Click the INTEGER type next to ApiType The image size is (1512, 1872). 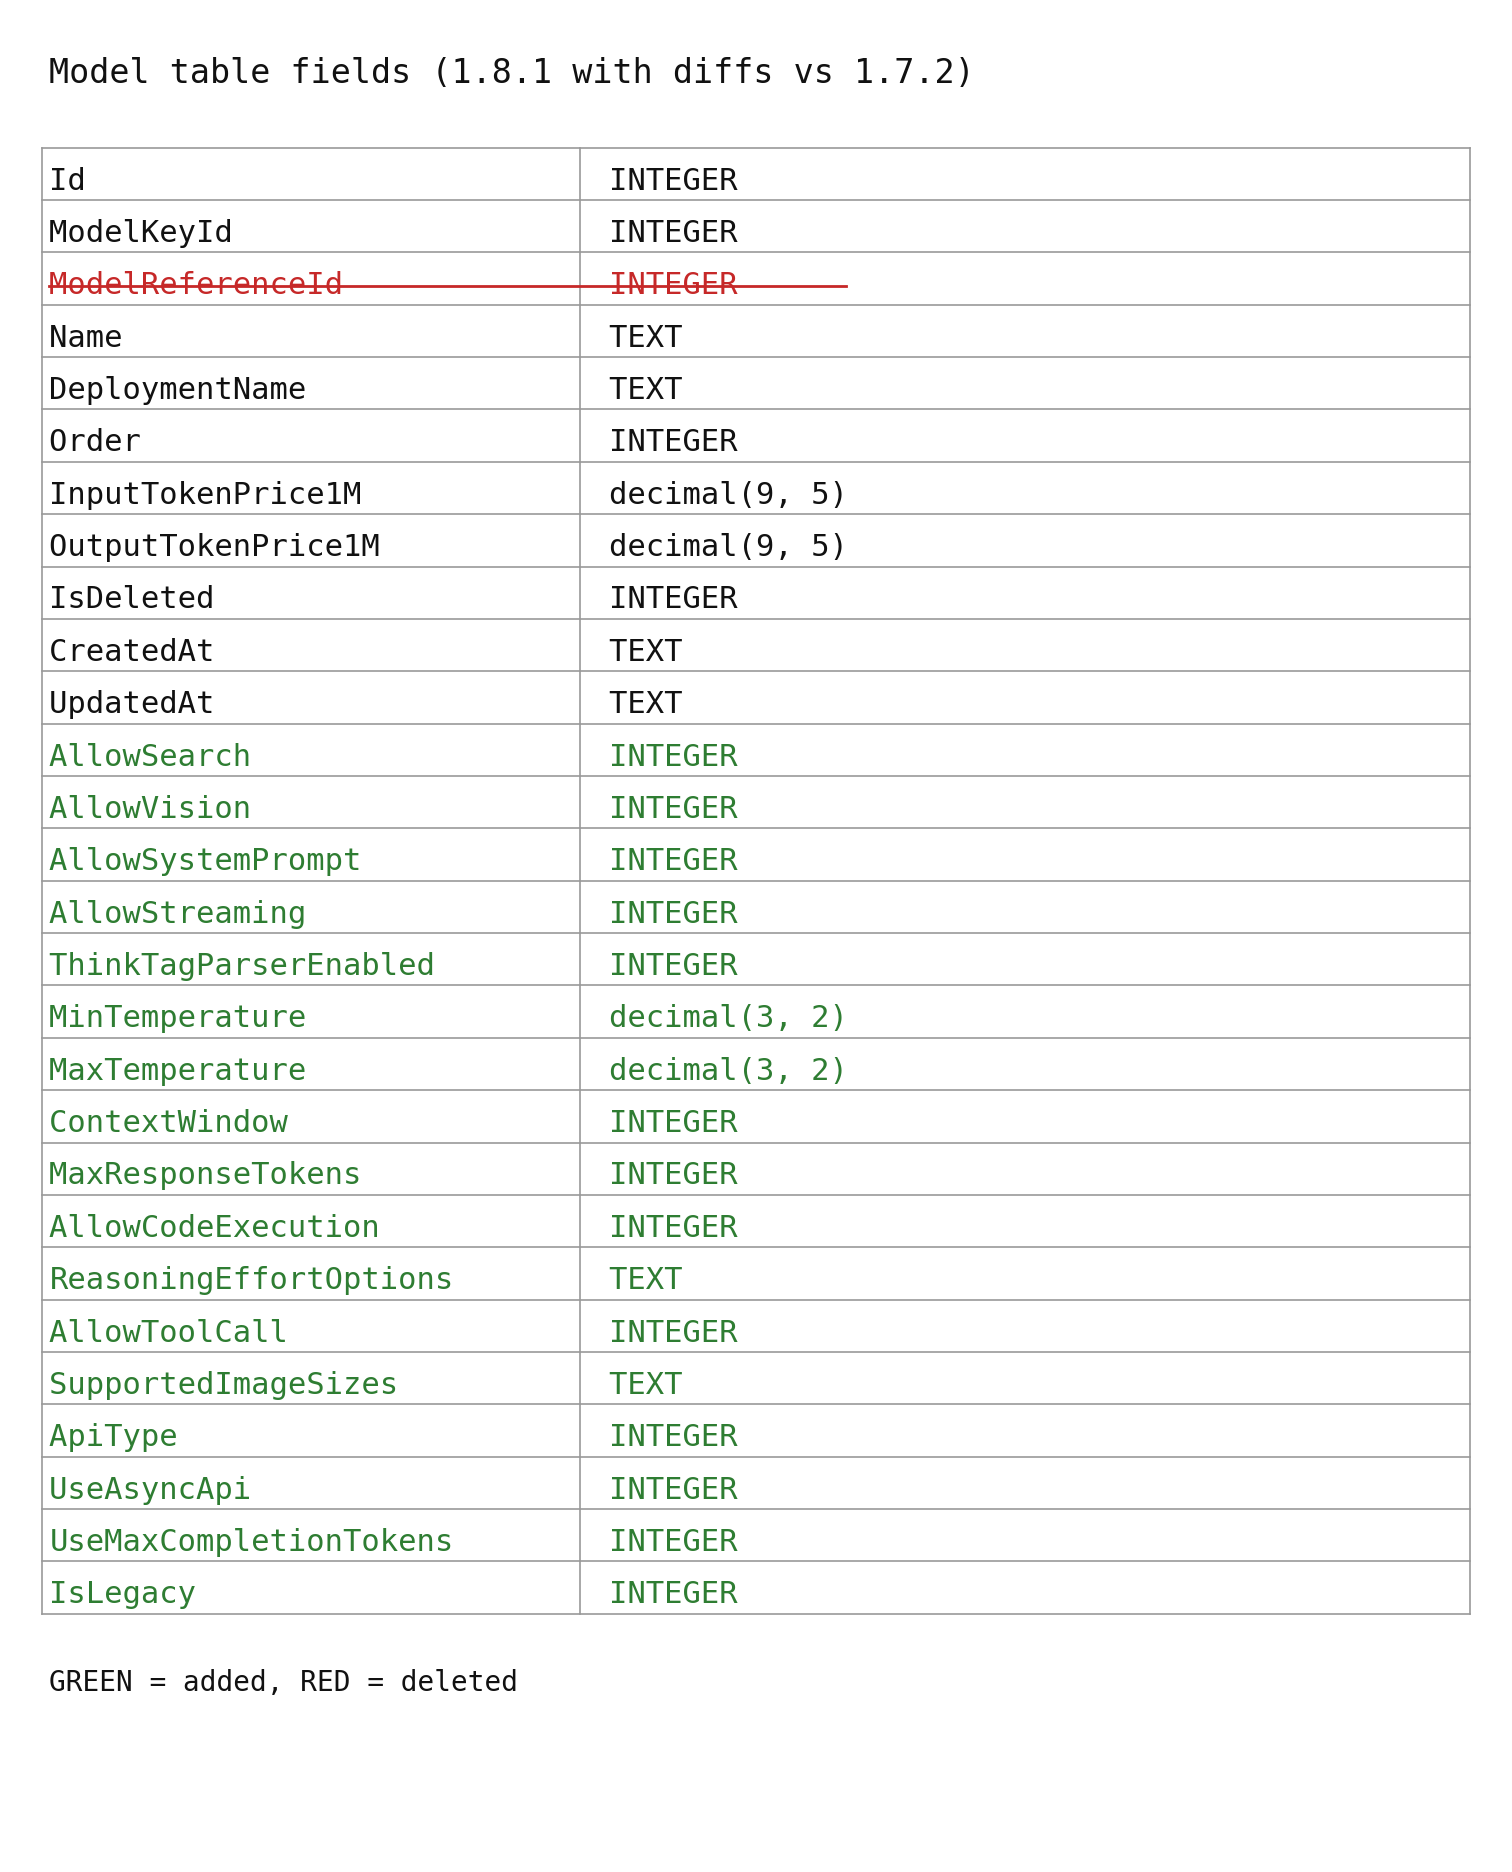pos(673,1436)
